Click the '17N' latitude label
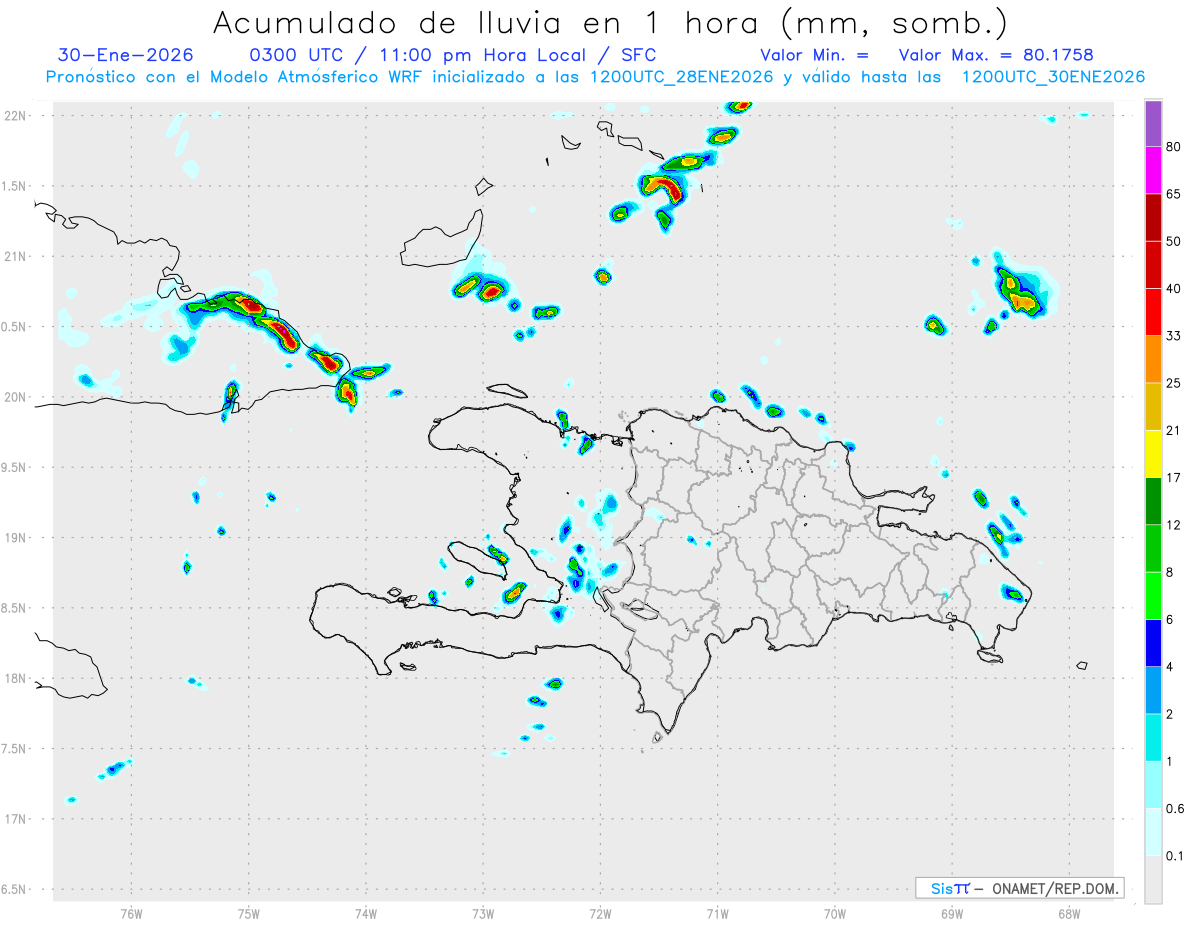 click(15, 819)
